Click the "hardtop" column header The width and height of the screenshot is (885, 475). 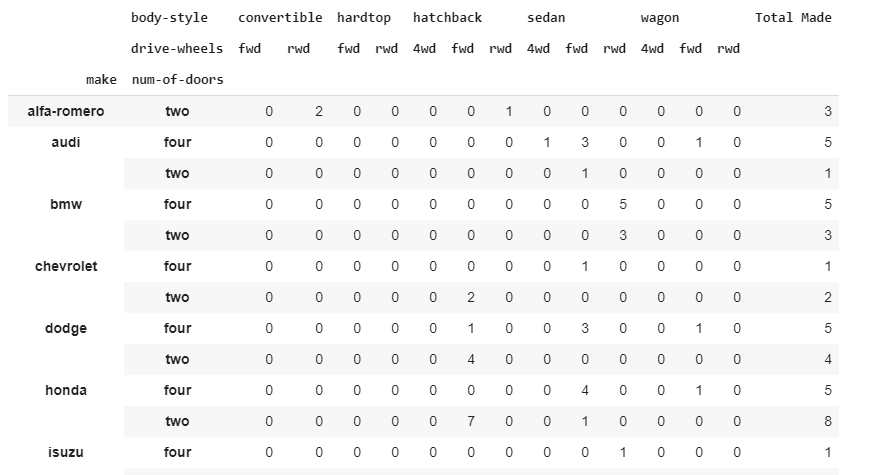367,18
